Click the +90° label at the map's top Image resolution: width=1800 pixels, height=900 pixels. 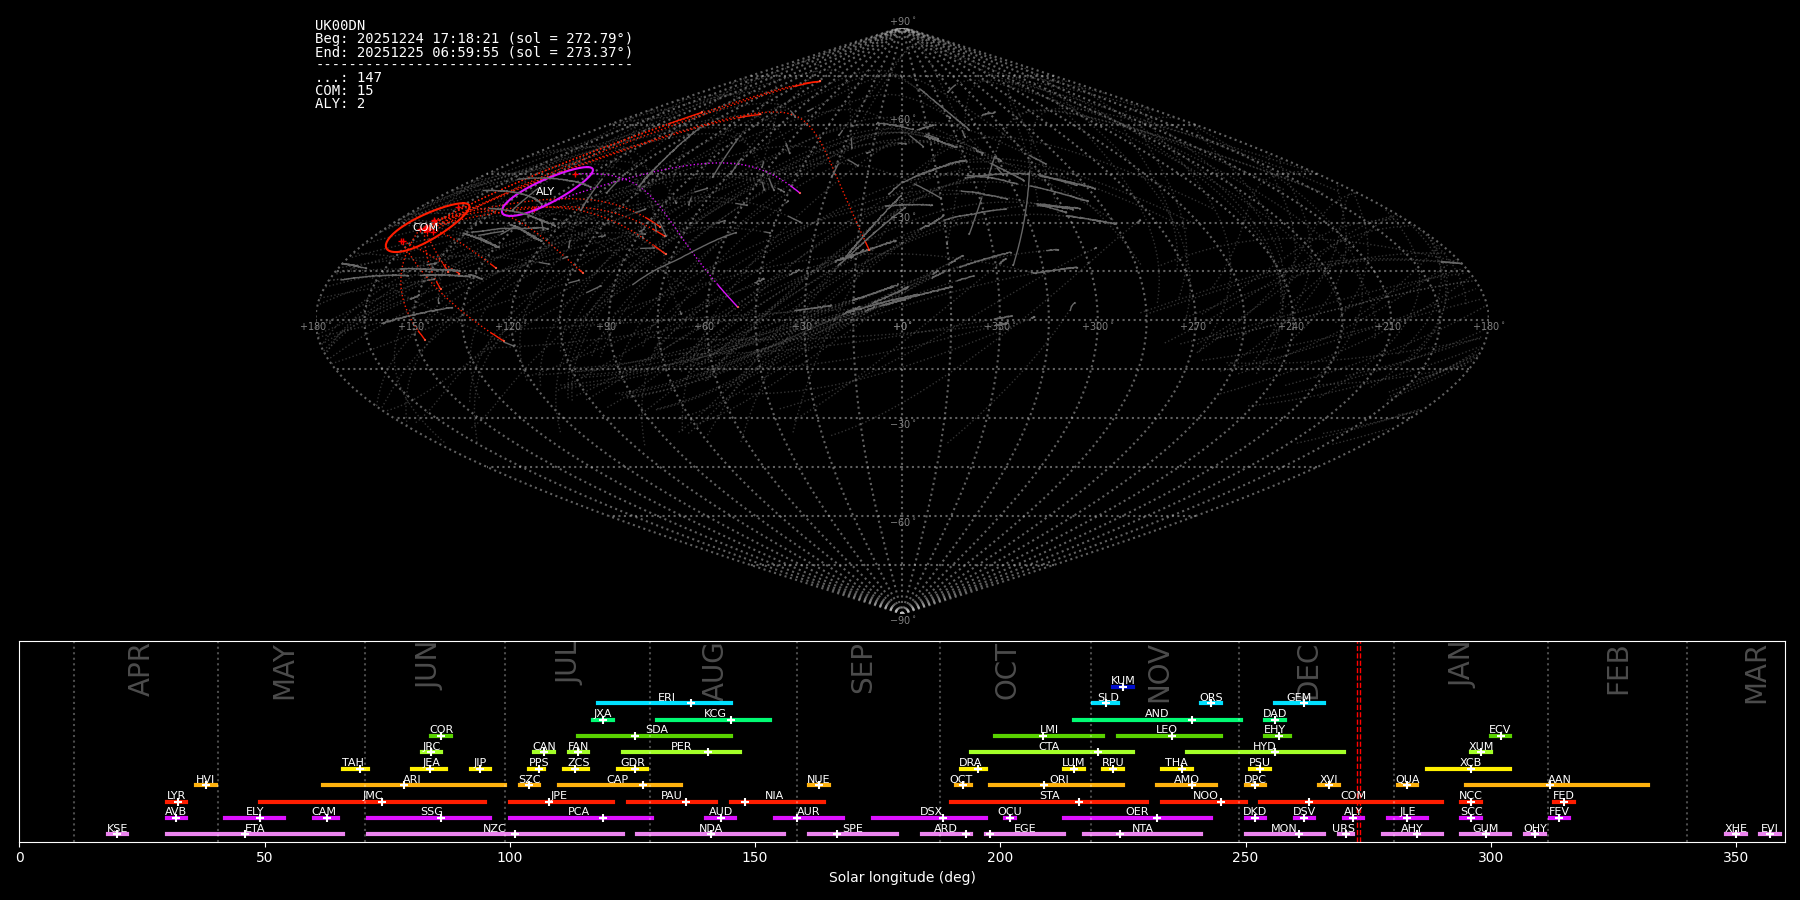click(902, 22)
